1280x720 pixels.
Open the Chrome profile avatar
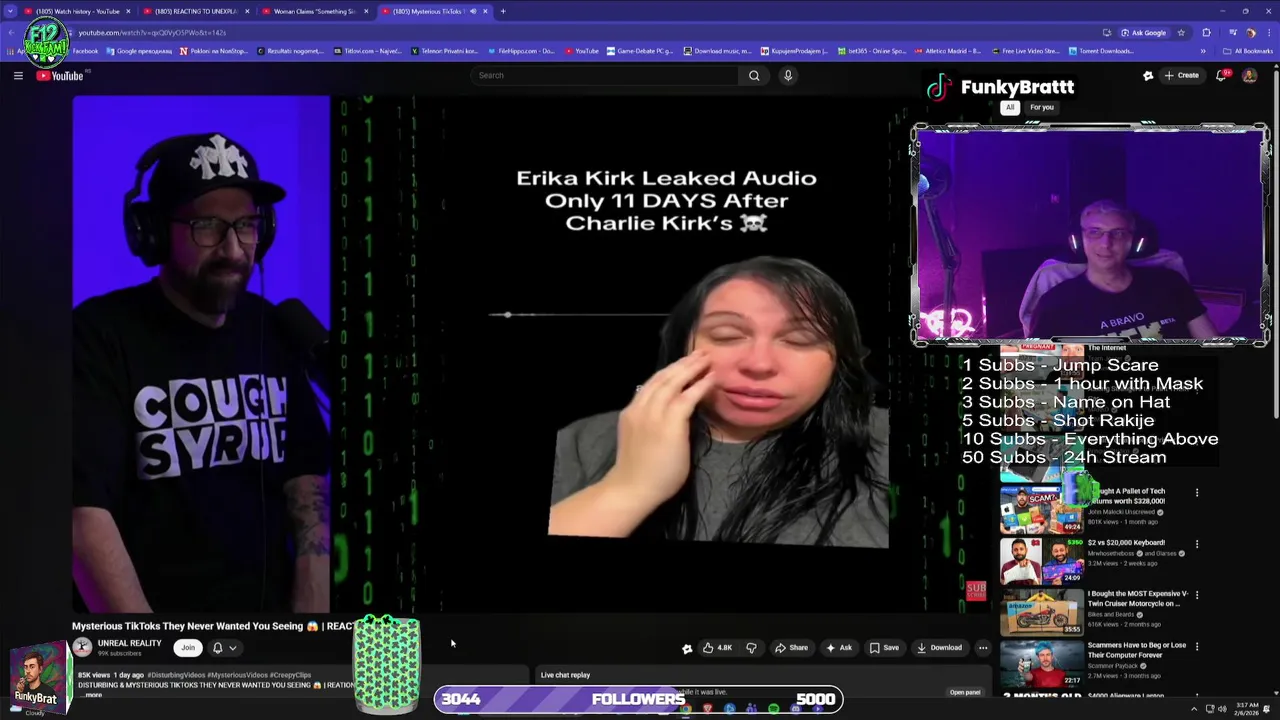(x=1250, y=32)
